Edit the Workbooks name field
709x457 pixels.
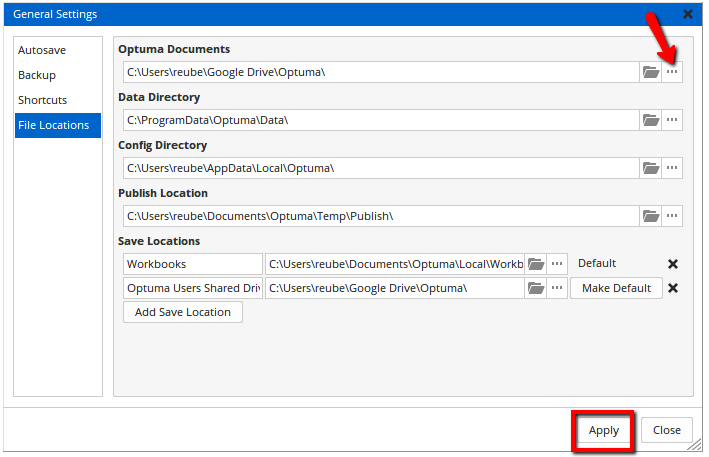pyautogui.click(x=193, y=264)
